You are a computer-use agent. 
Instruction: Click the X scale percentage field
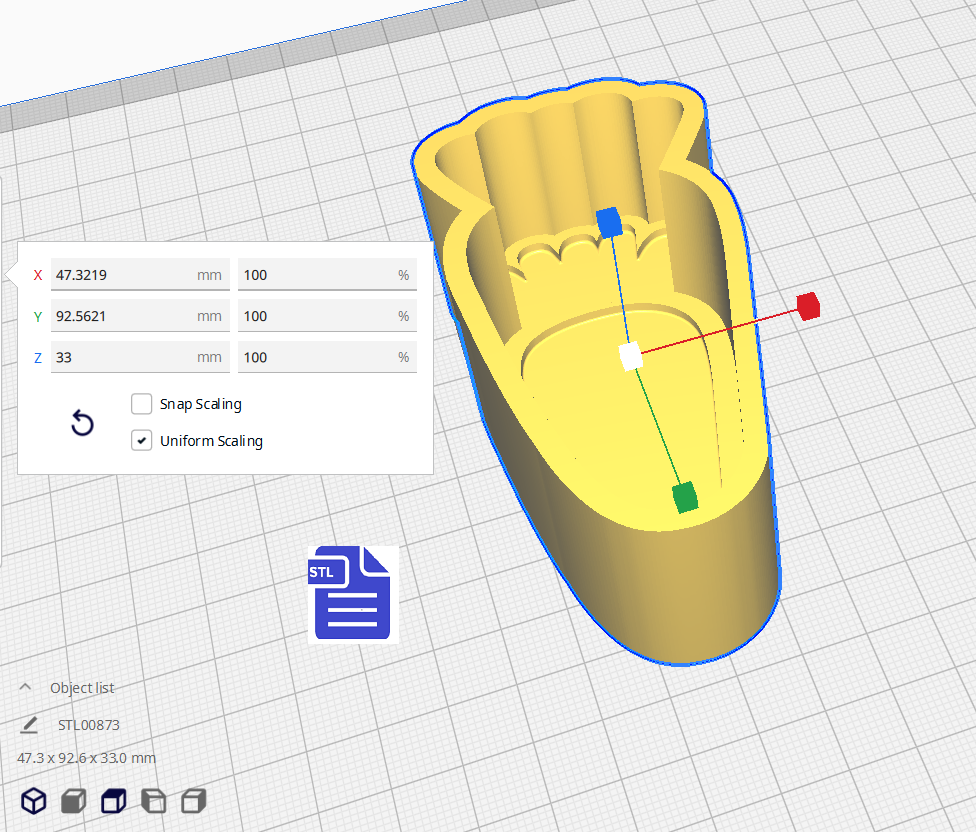point(326,275)
